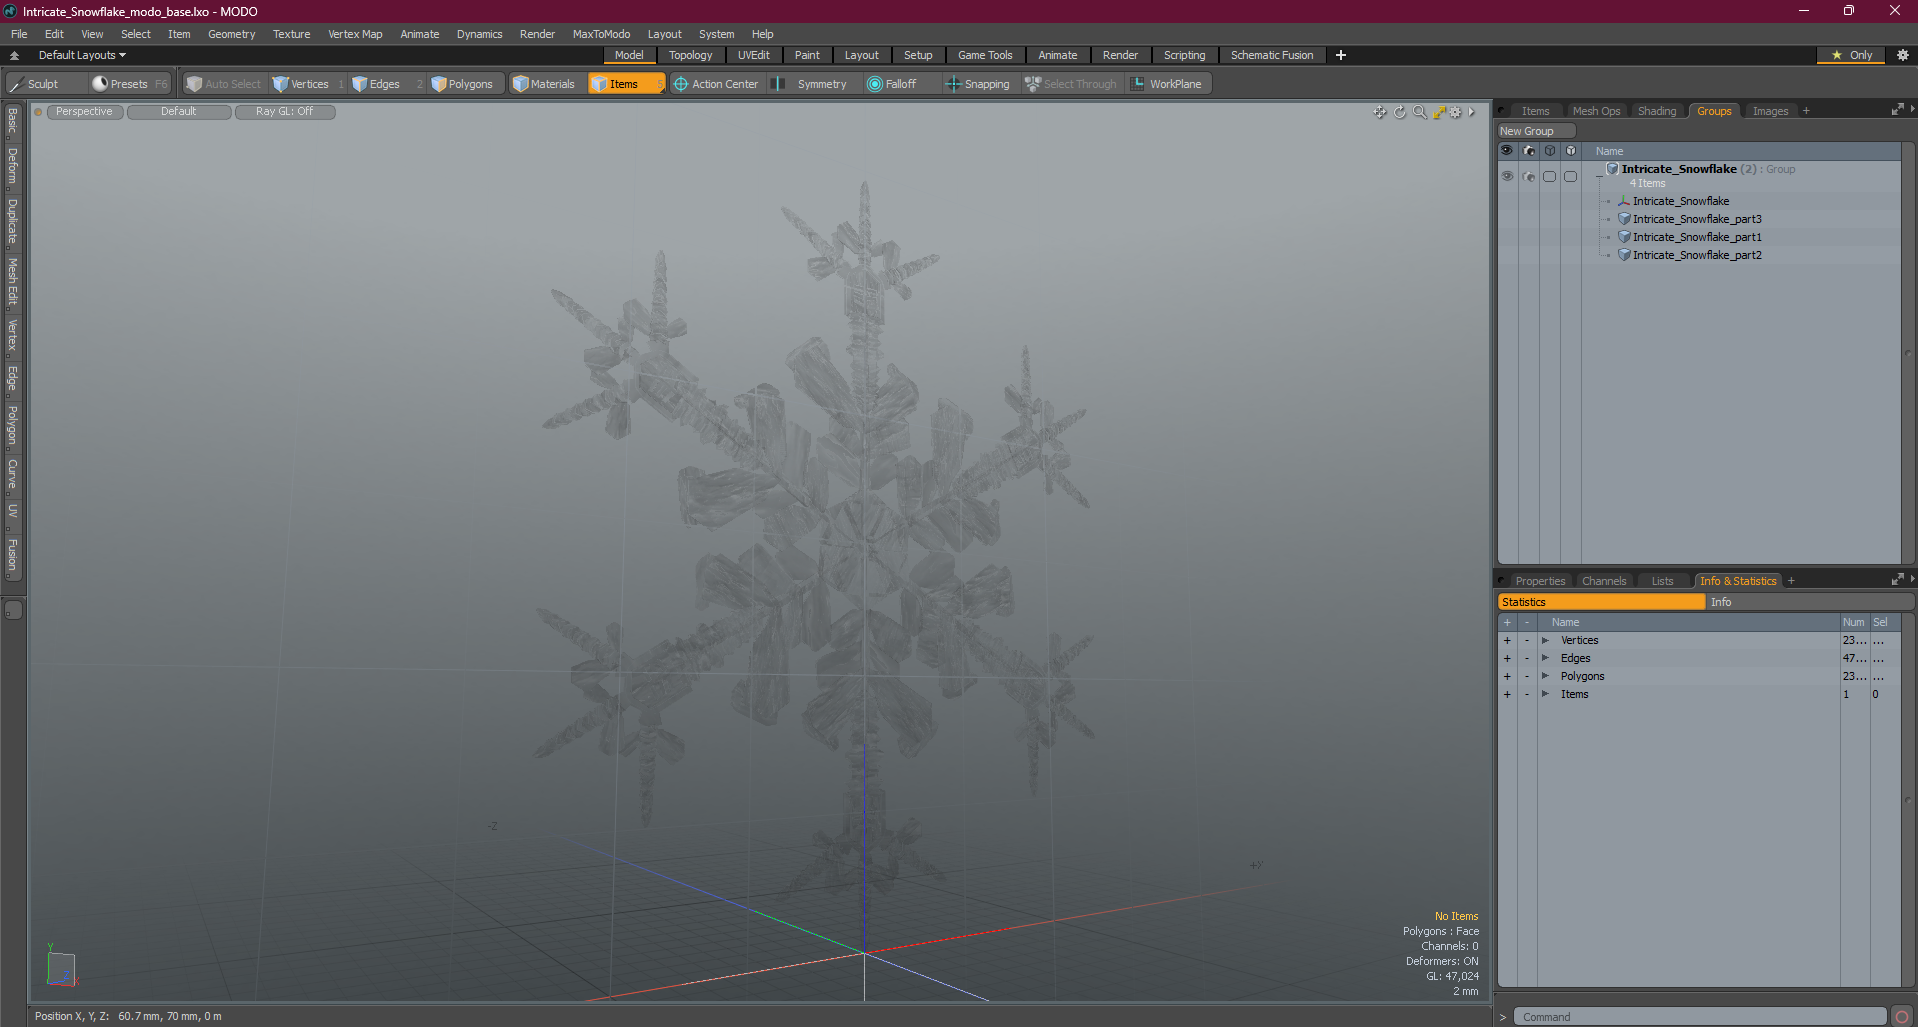The width and height of the screenshot is (1918, 1027).
Task: Open the Action Center options
Action: point(716,84)
